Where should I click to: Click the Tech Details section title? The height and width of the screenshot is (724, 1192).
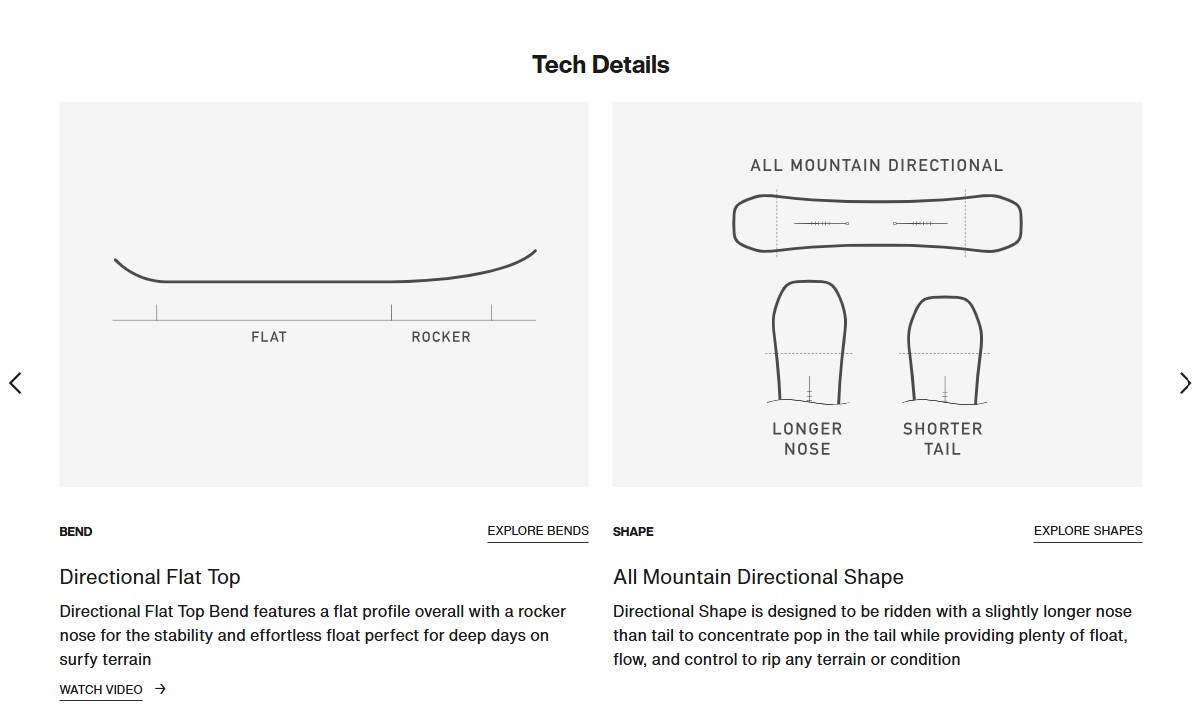[x=600, y=65]
